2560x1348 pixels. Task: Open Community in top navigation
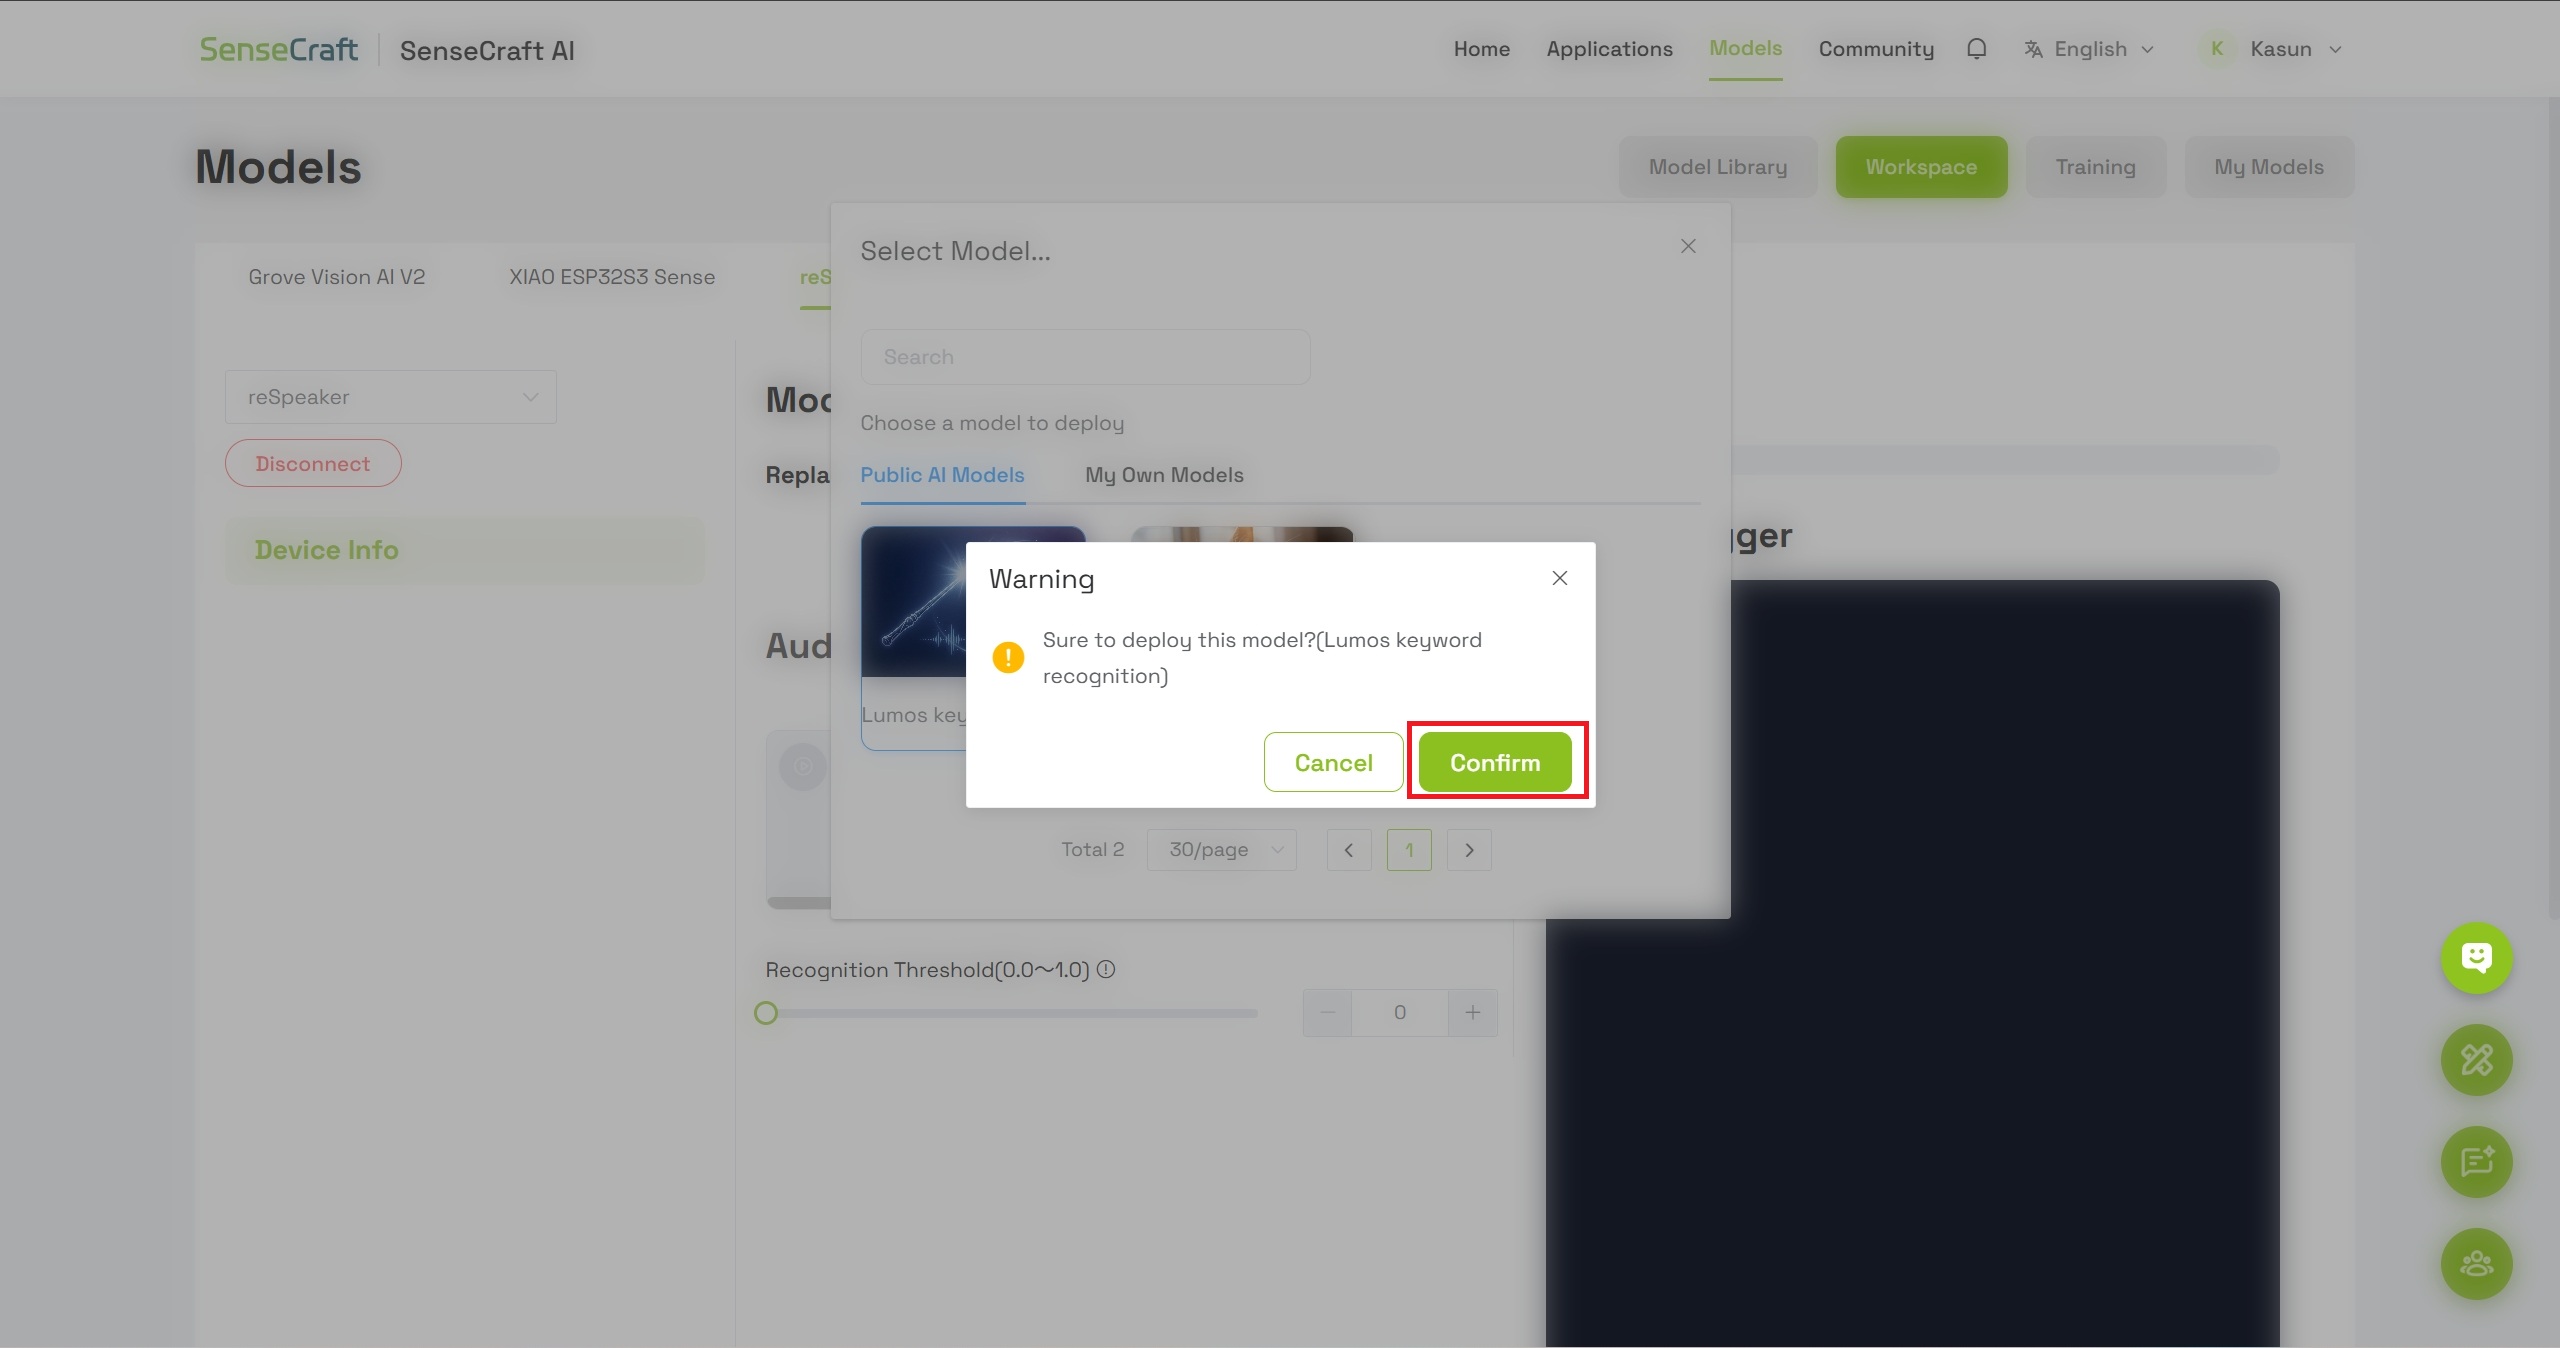(1876, 49)
